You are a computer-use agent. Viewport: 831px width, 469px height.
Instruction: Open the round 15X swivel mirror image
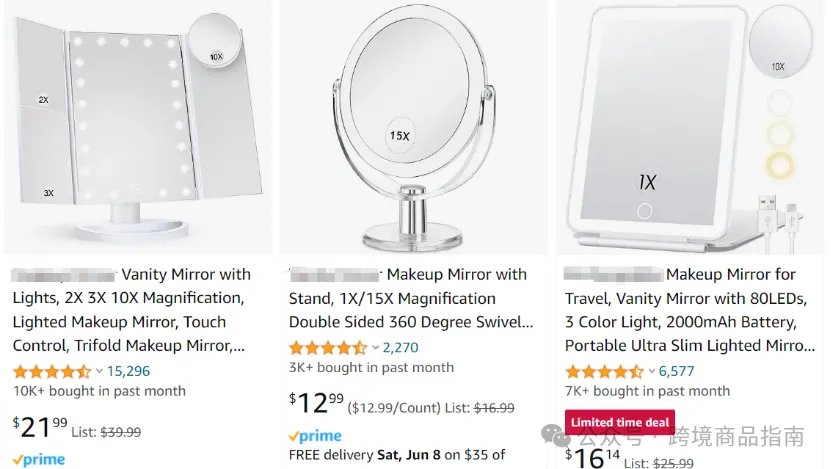coord(414,128)
